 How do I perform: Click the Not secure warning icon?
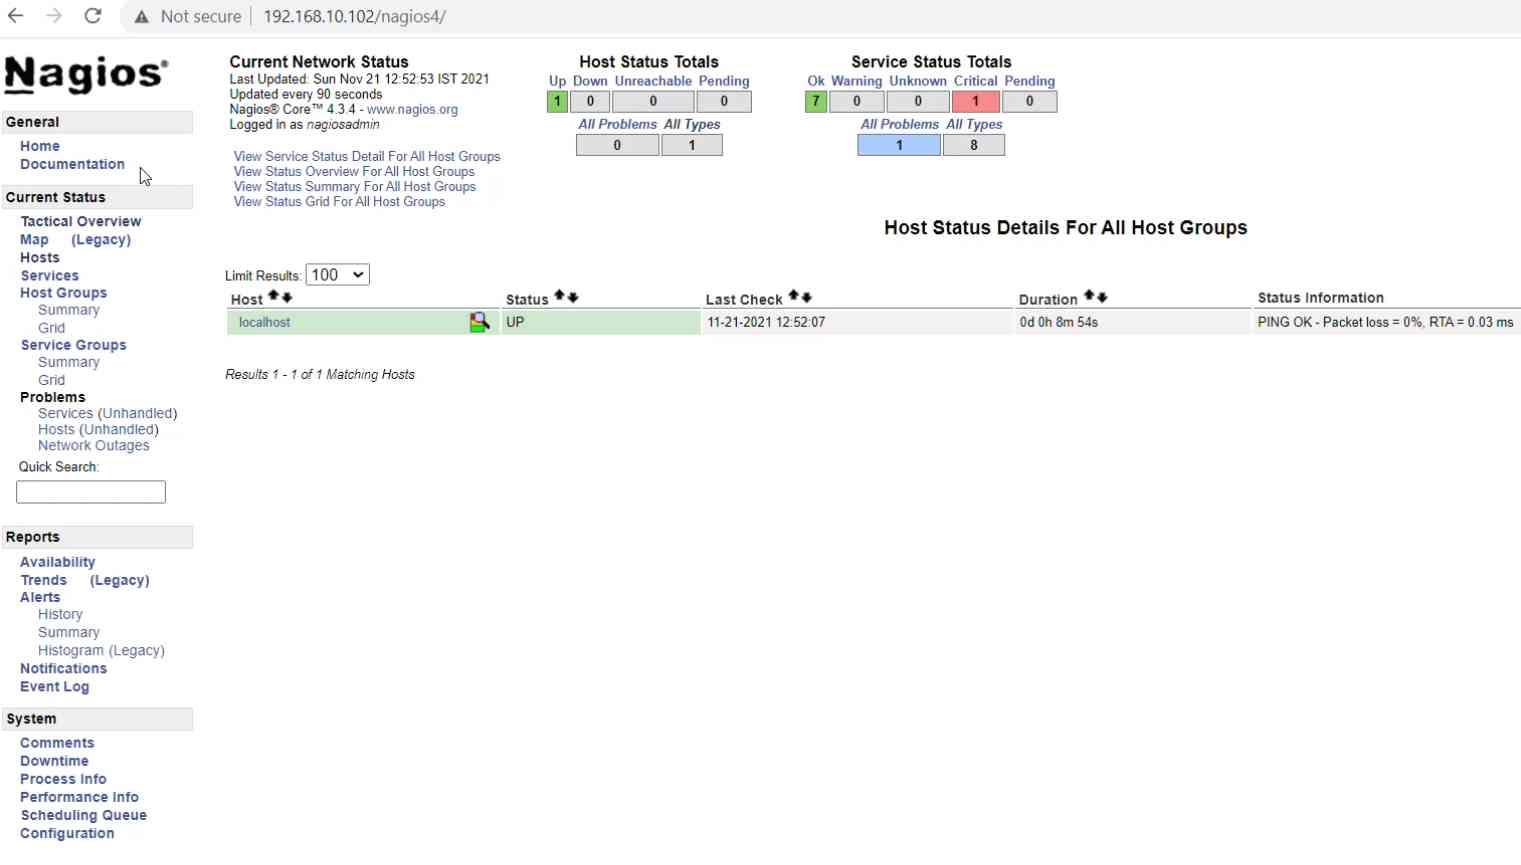[142, 17]
